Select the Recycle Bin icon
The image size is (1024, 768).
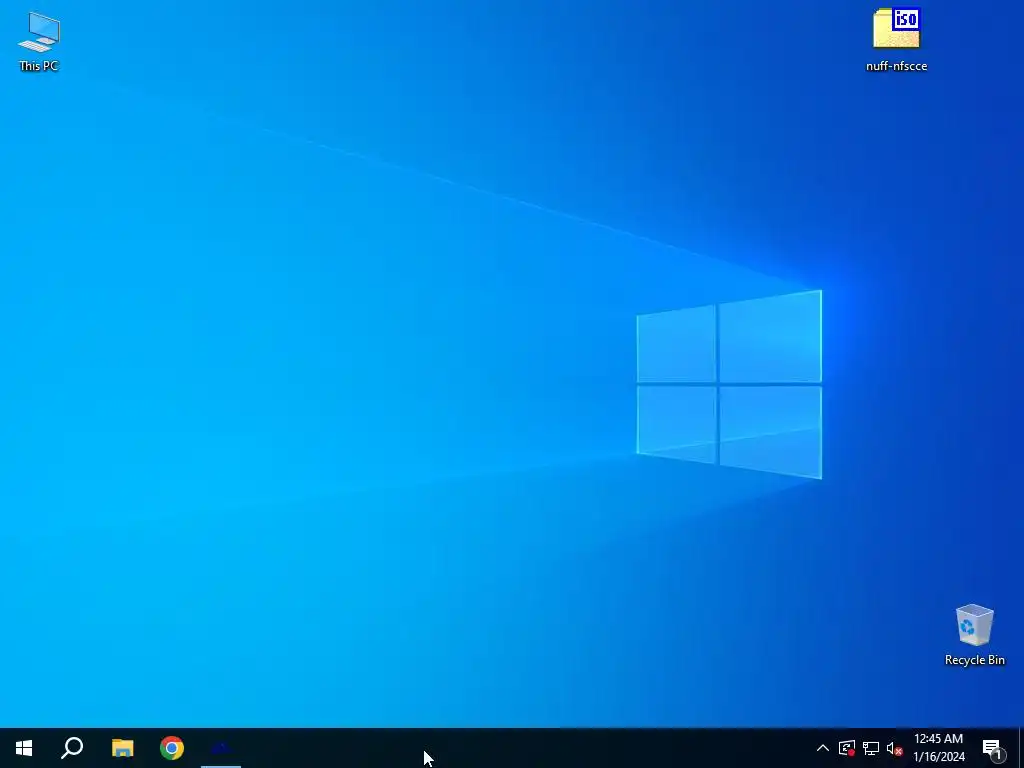click(x=974, y=634)
